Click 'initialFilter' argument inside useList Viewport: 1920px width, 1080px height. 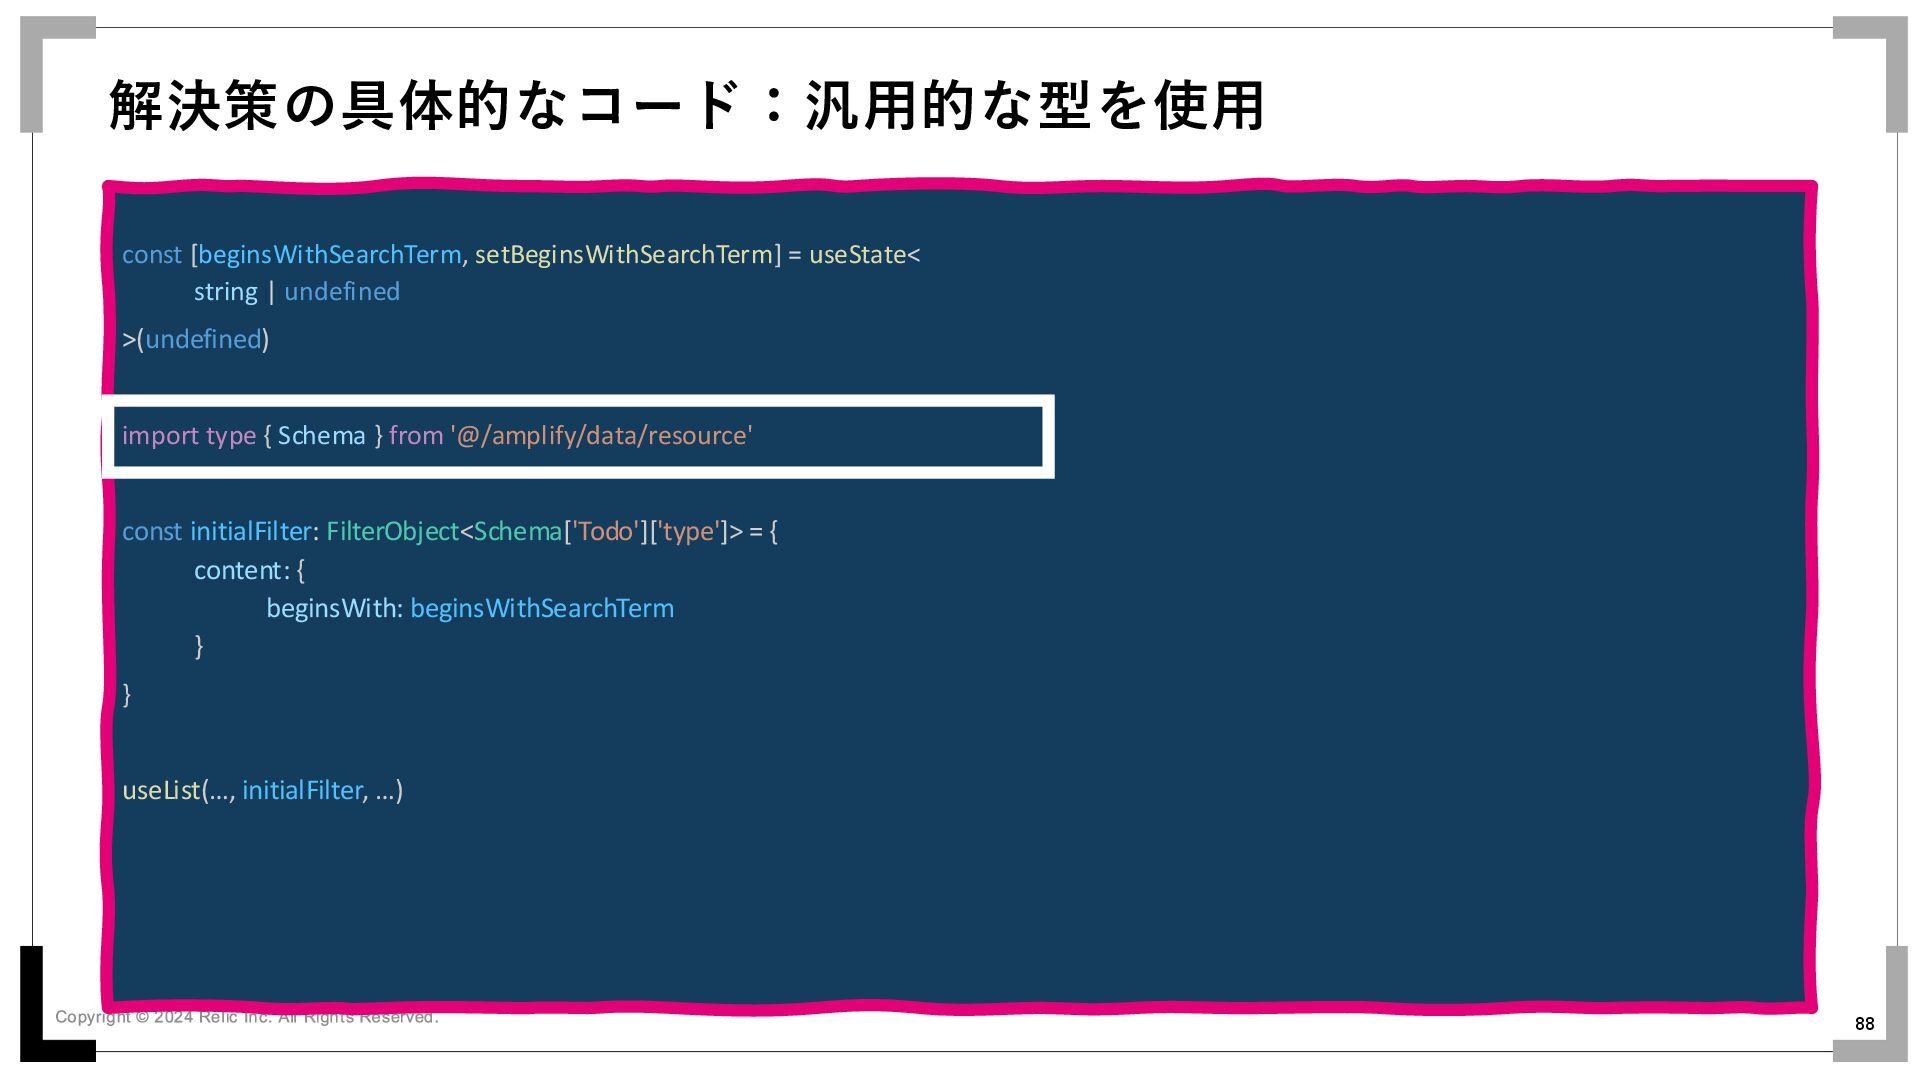[302, 791]
